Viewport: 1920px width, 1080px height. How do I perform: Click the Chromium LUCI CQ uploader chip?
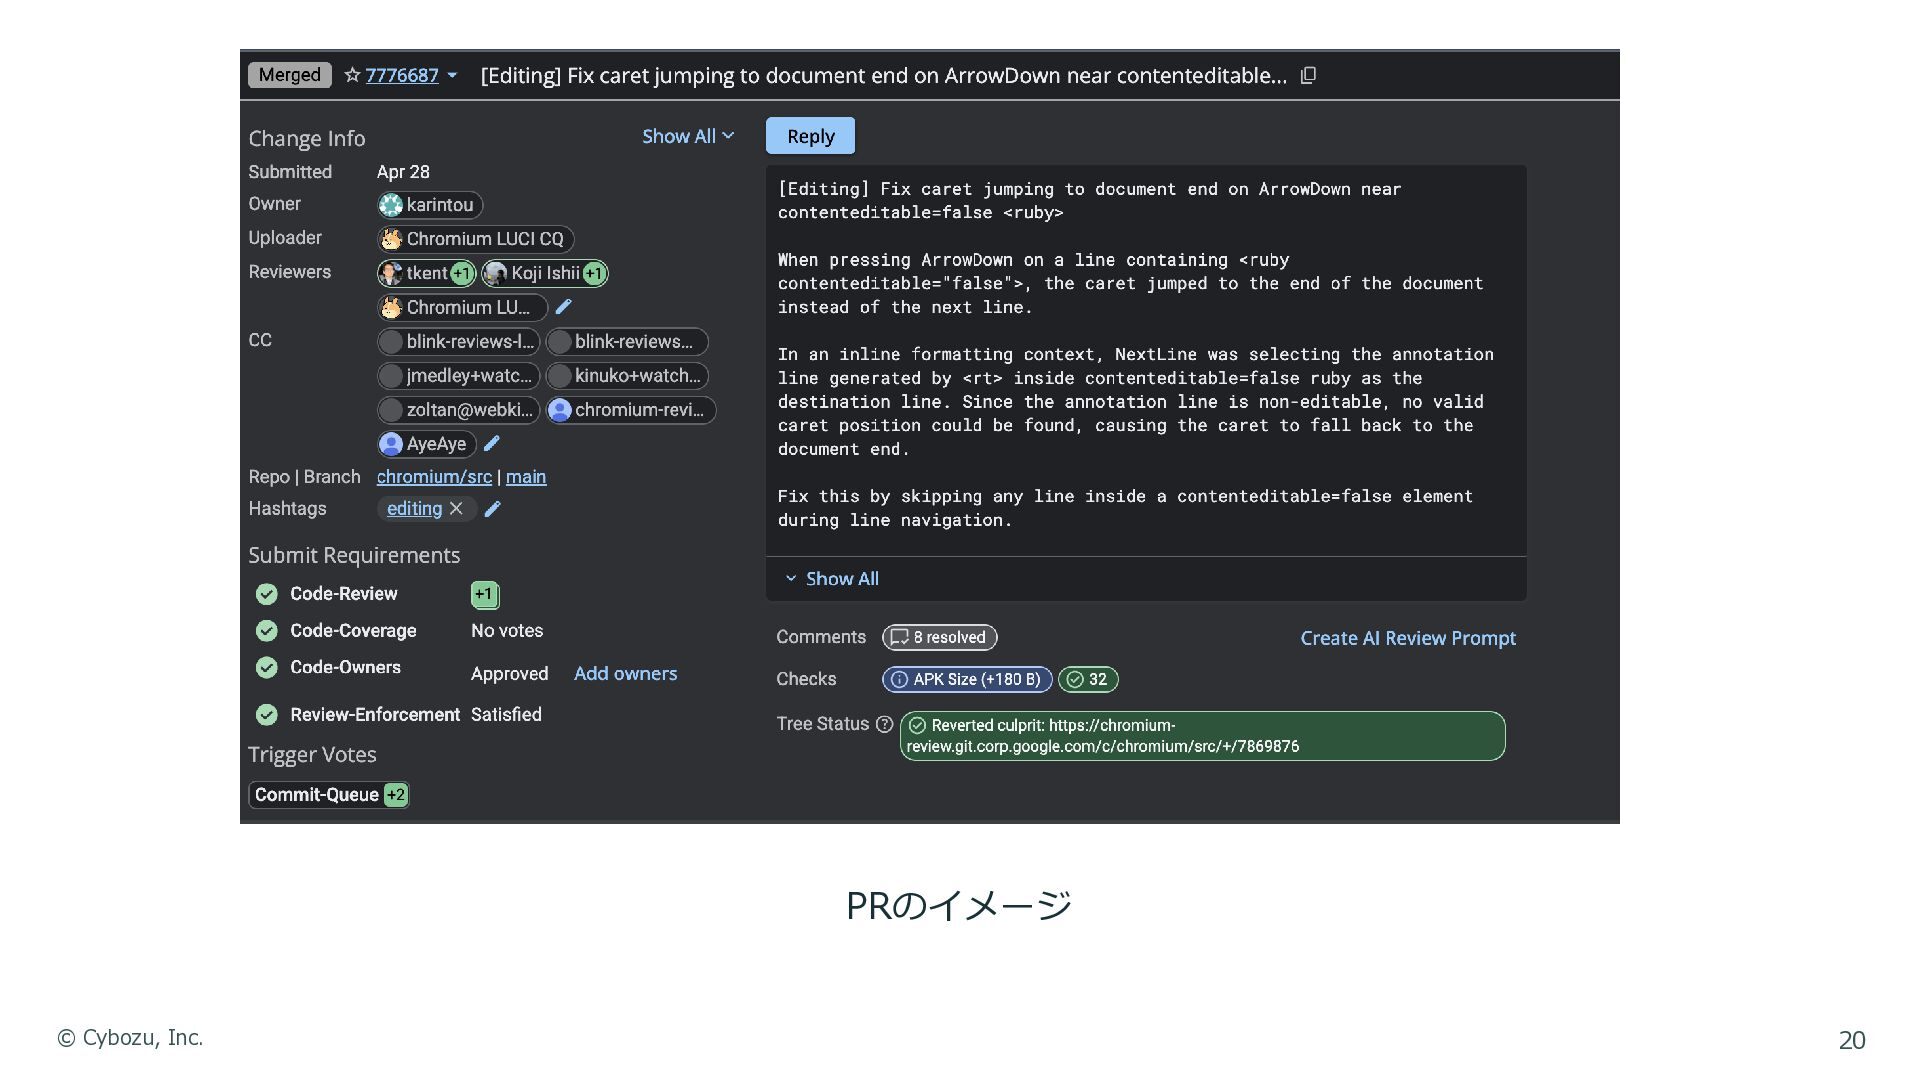click(x=475, y=239)
